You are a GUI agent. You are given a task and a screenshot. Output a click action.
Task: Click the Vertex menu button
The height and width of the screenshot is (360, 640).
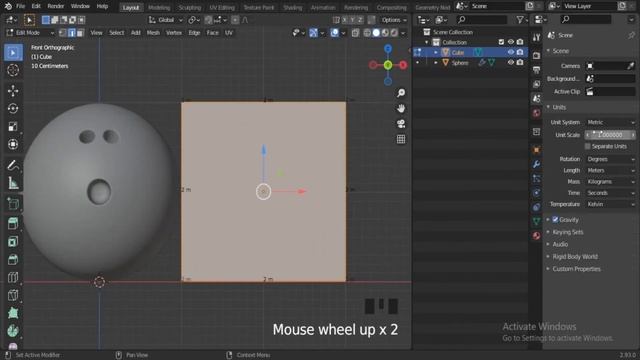pyautogui.click(x=173, y=33)
